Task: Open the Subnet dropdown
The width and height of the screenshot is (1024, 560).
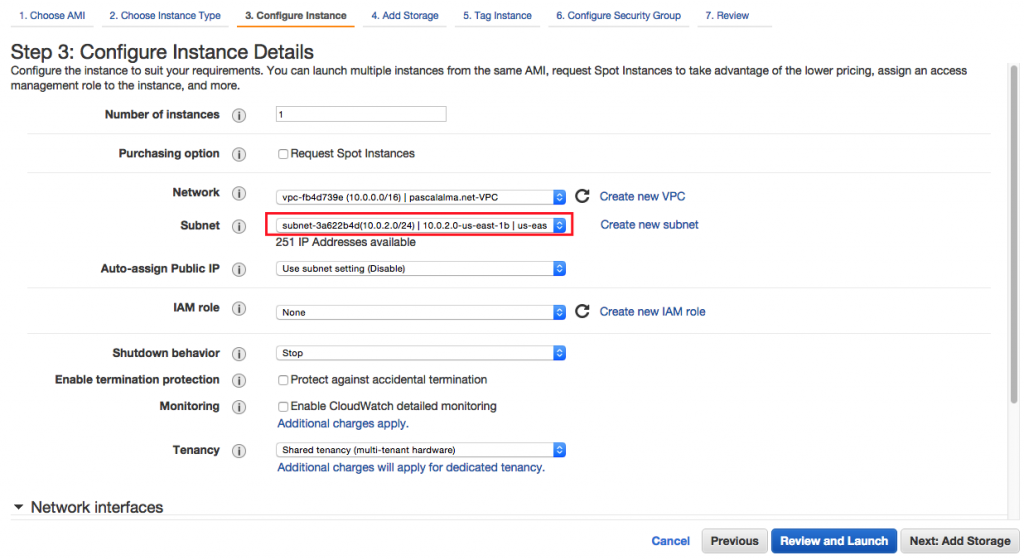Action: 420,226
